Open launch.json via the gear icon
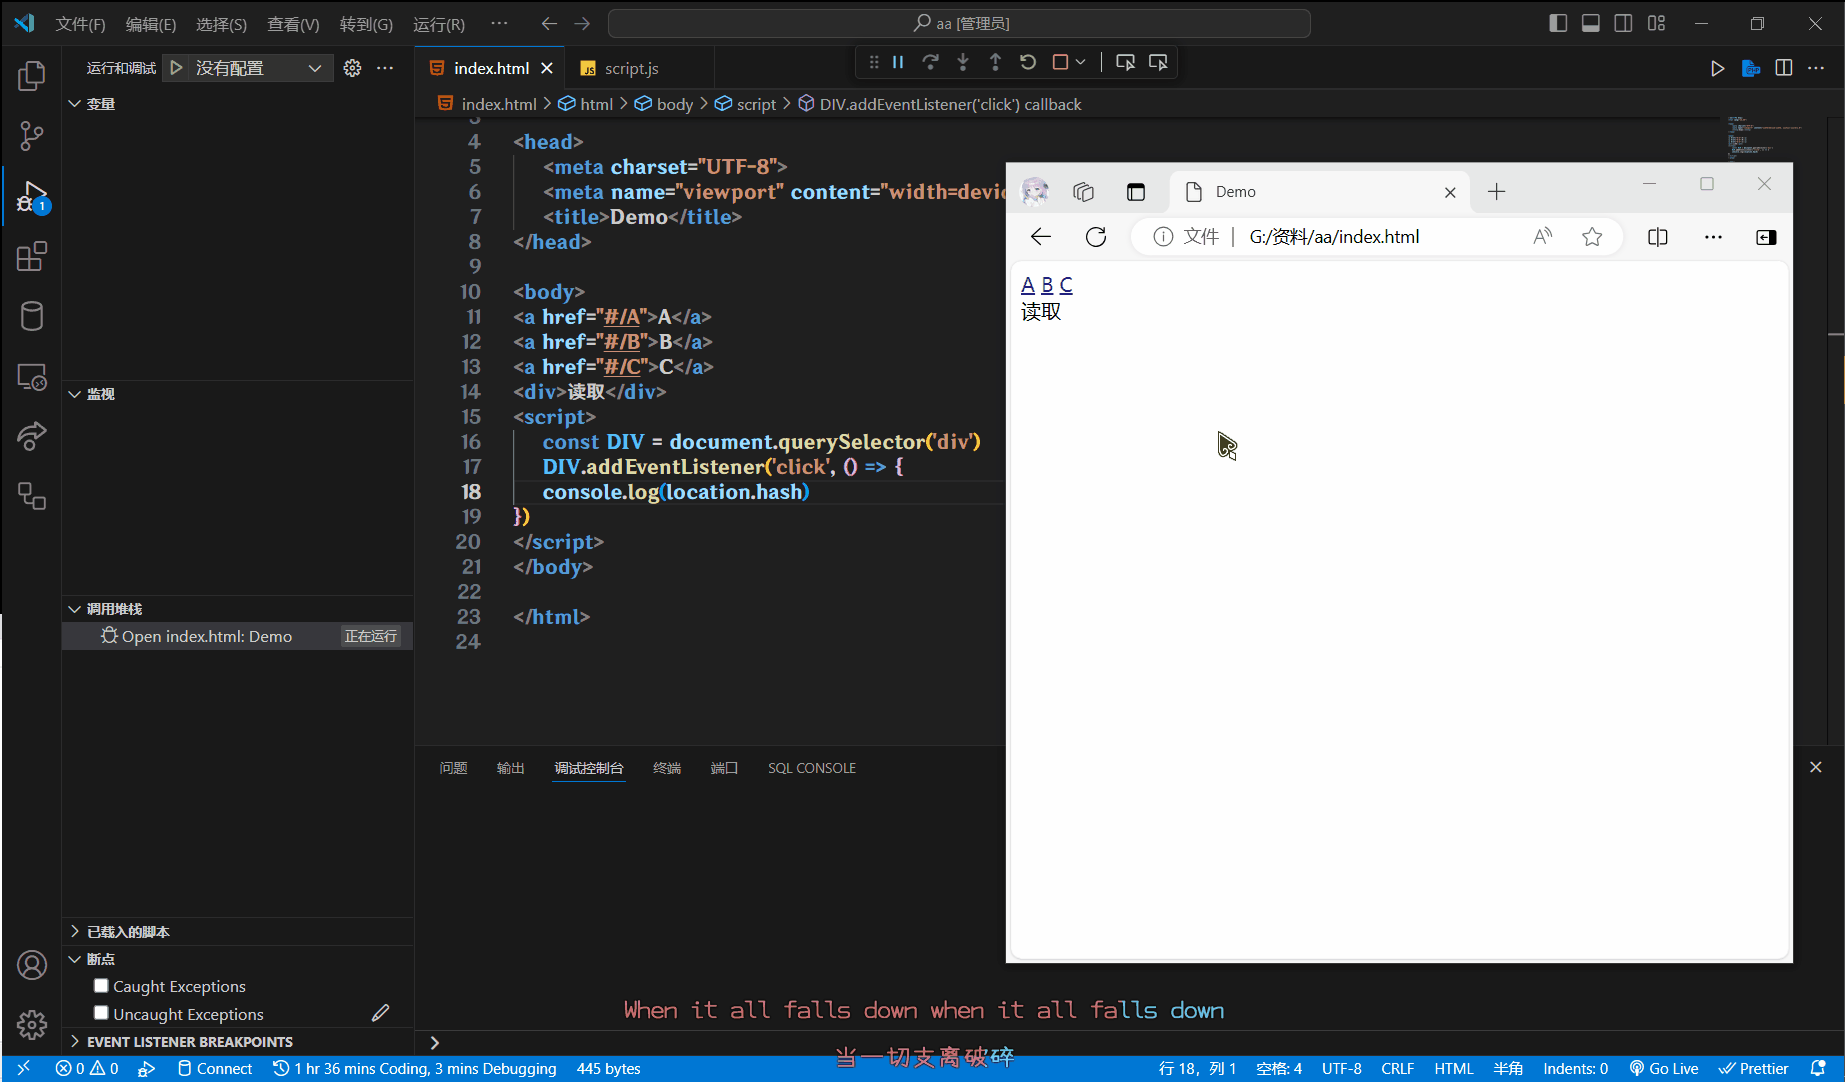The image size is (1845, 1082). tap(352, 68)
